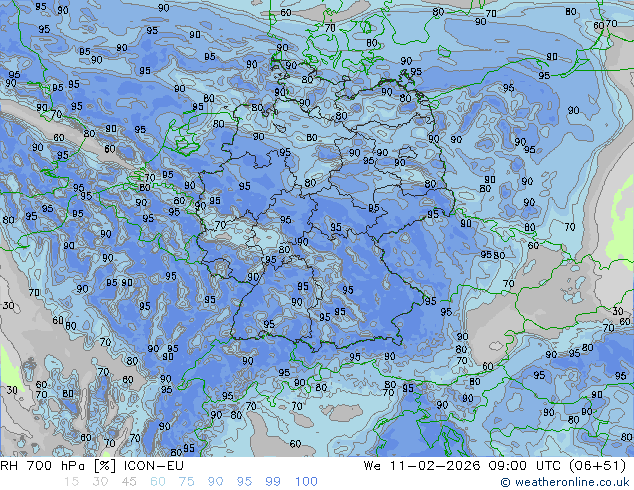
Task: Click the legend value 99
Action: click(273, 482)
